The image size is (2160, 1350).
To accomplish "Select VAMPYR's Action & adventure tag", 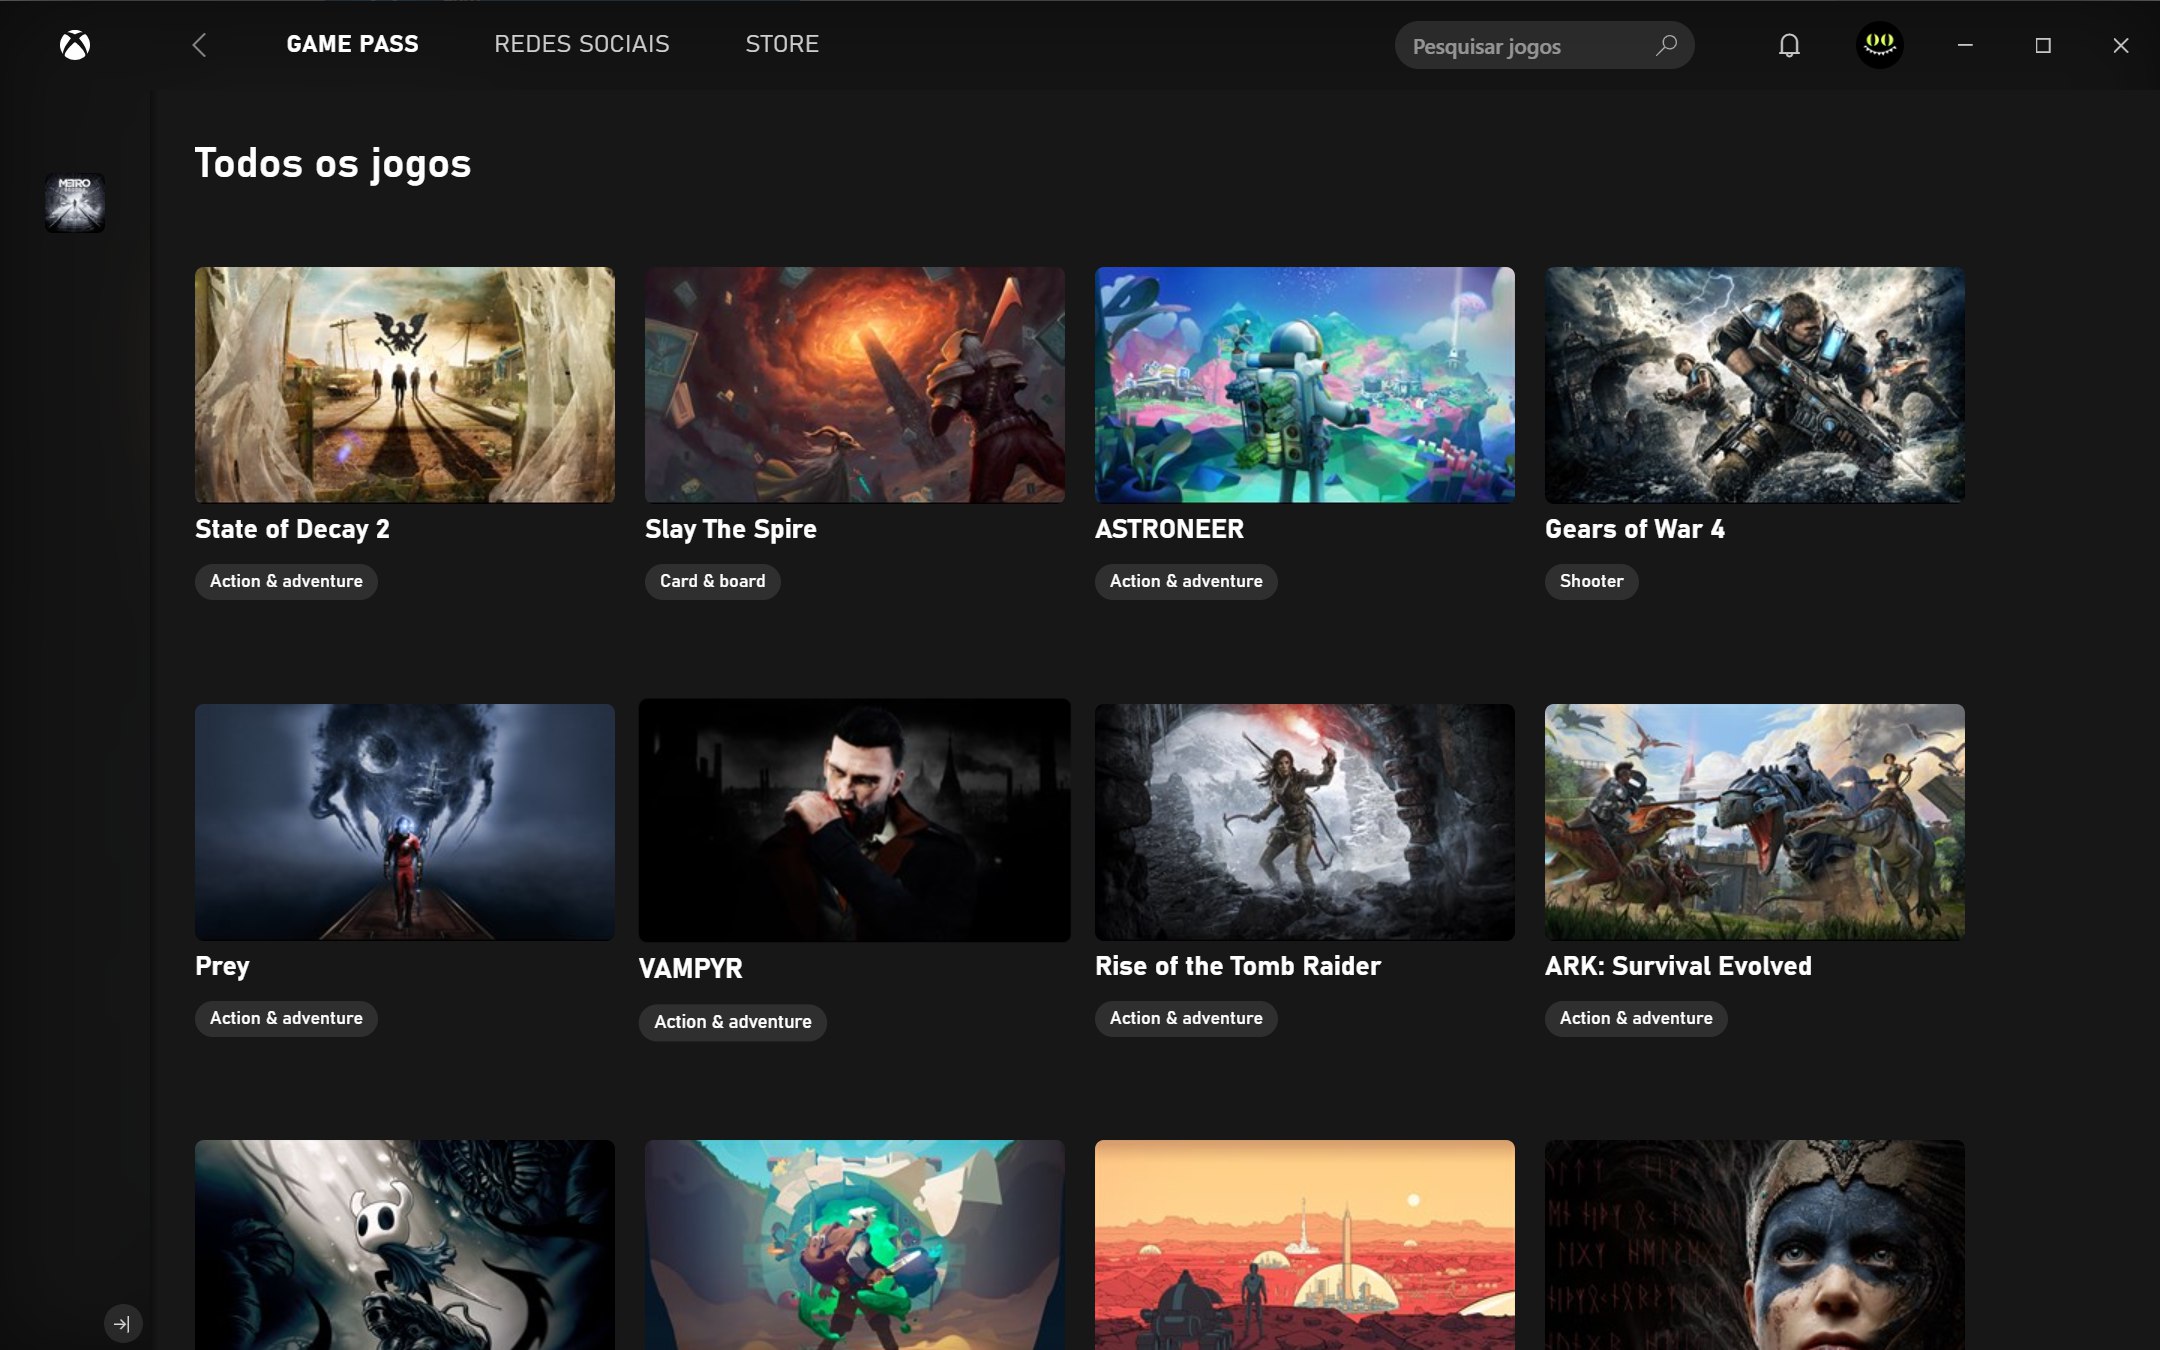I will pyautogui.click(x=733, y=1022).
